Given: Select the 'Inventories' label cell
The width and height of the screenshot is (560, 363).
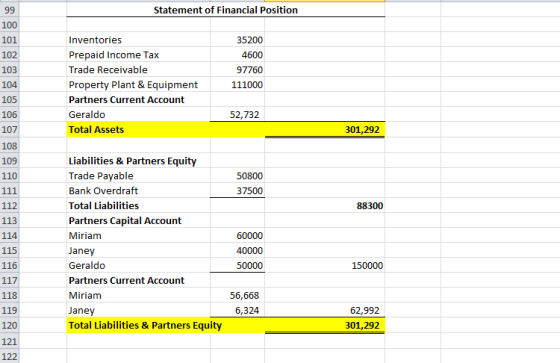Looking at the screenshot, I should coord(138,40).
